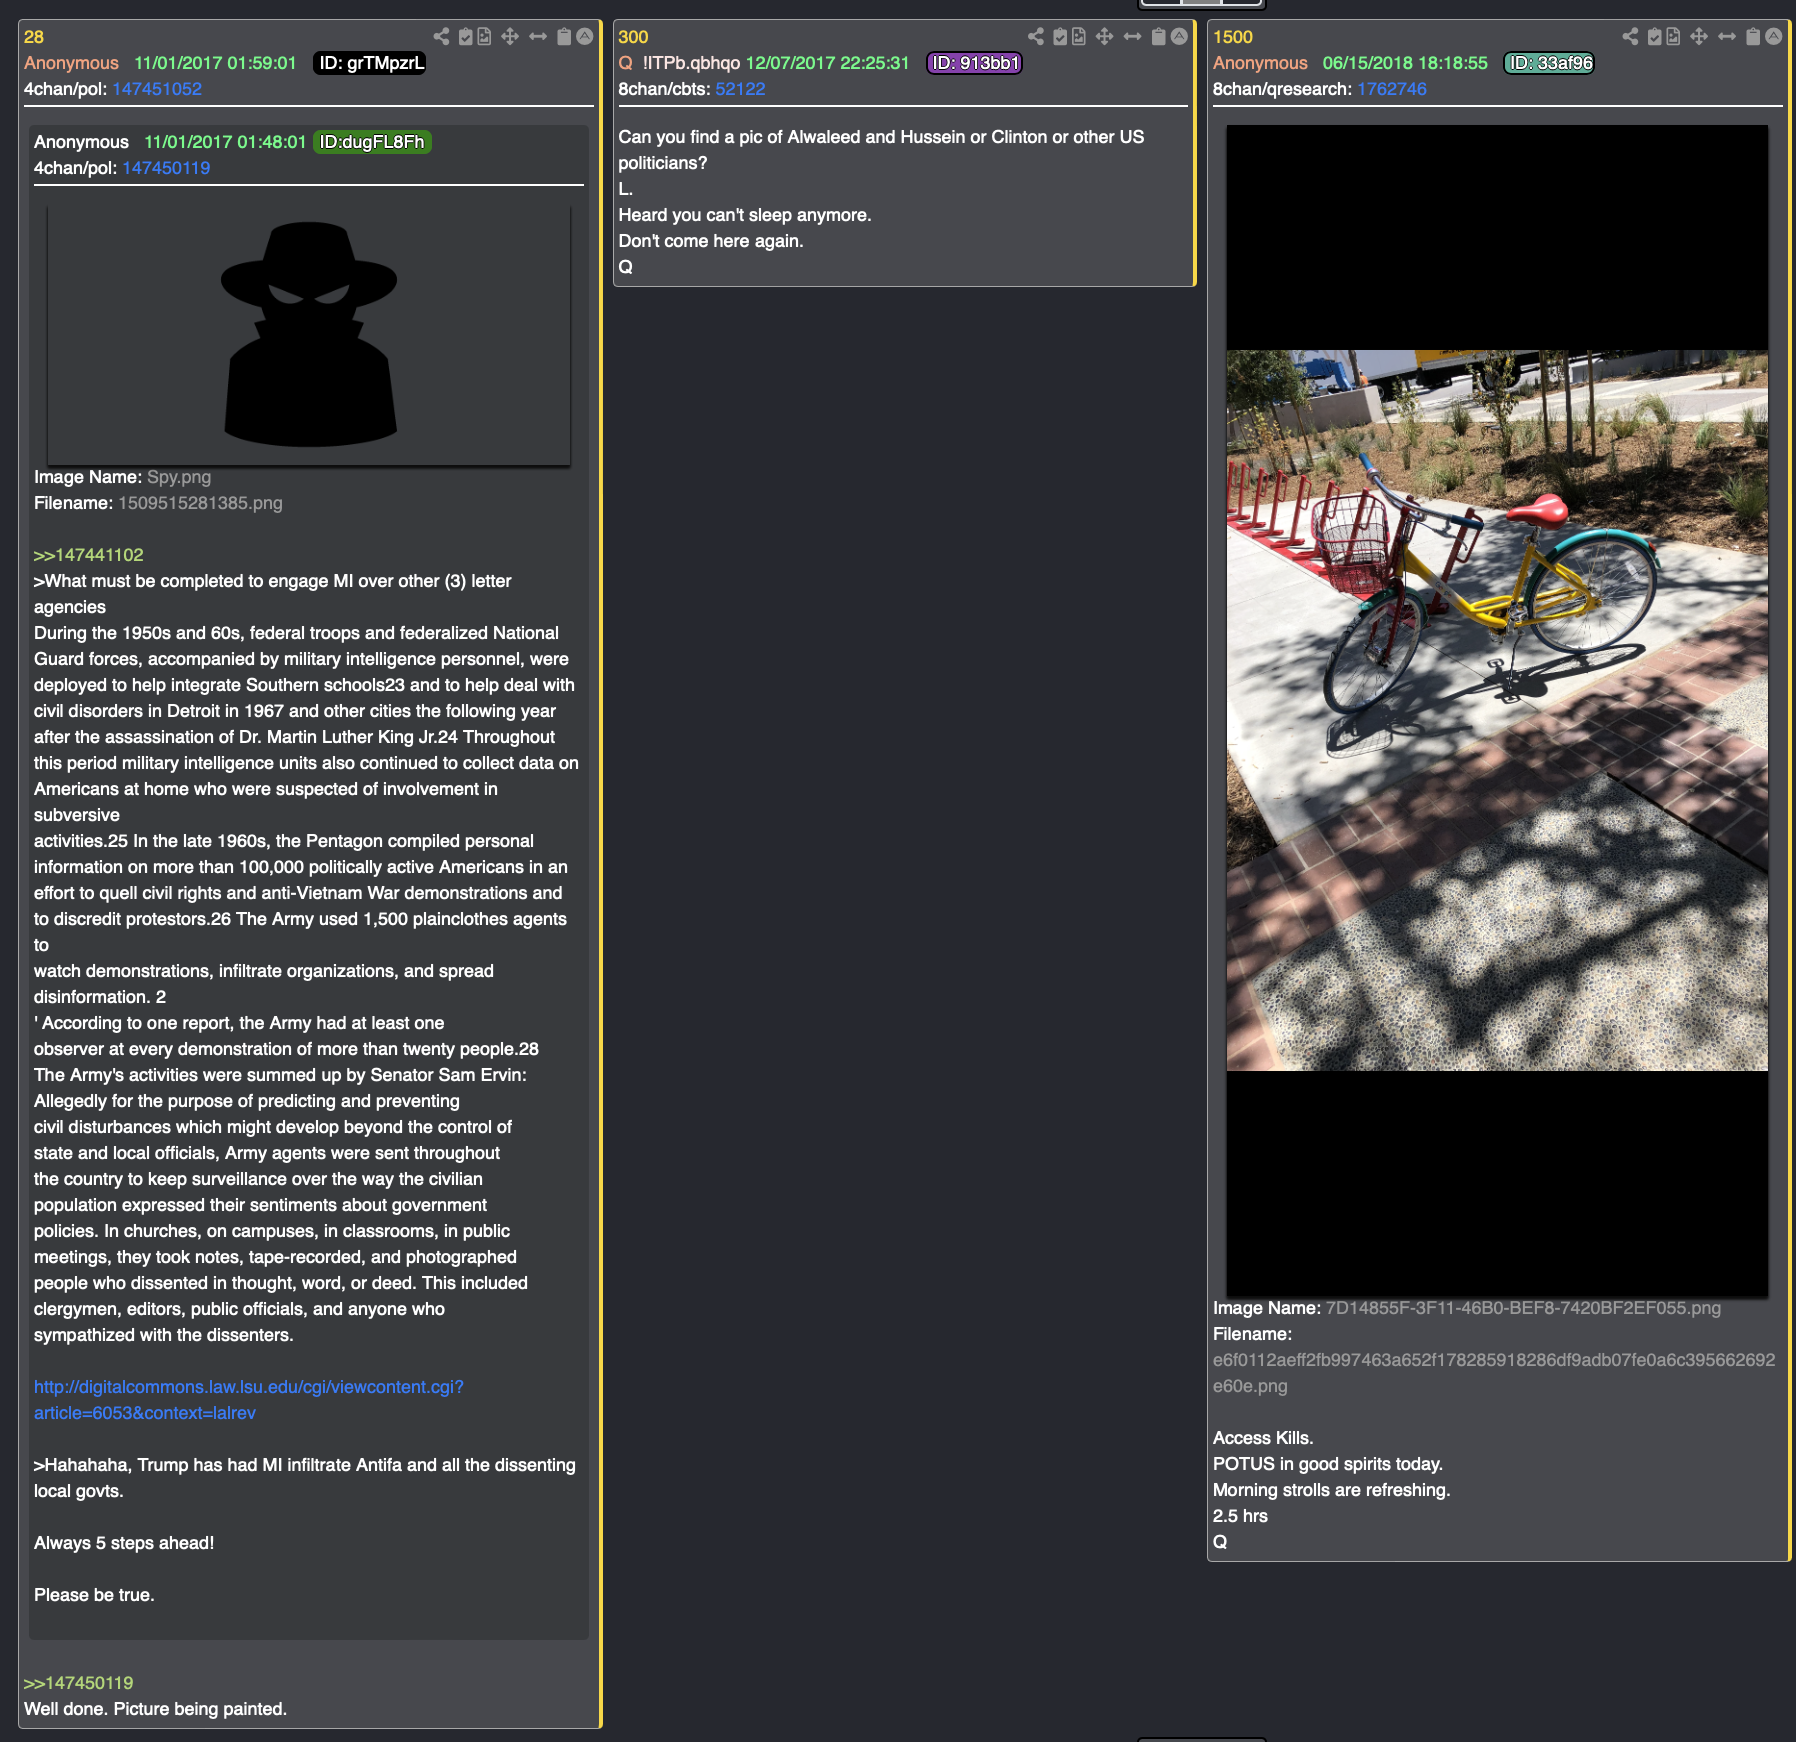The image size is (1796, 1742).
Task: Click the Q !ITPb.qbhqo tripcode name
Action: click(x=679, y=63)
